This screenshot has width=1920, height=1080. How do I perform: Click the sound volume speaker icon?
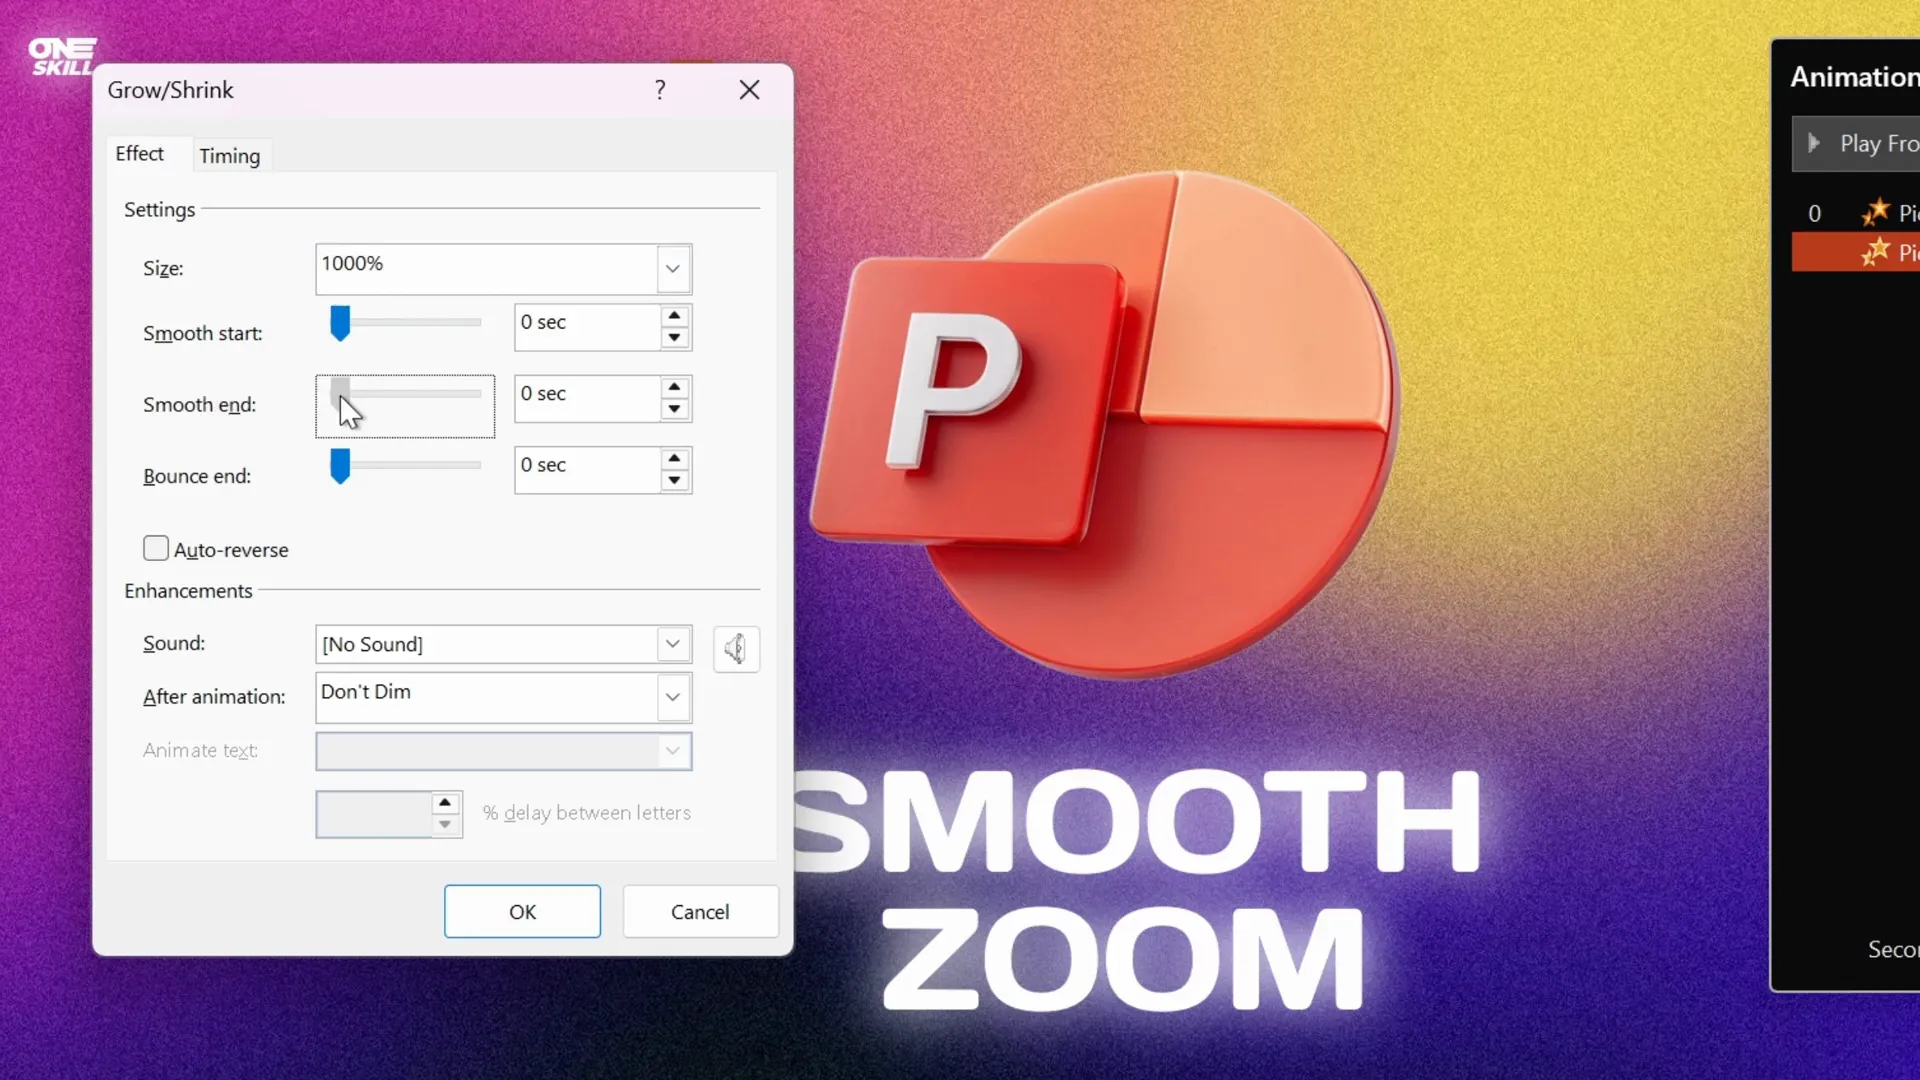(x=736, y=649)
